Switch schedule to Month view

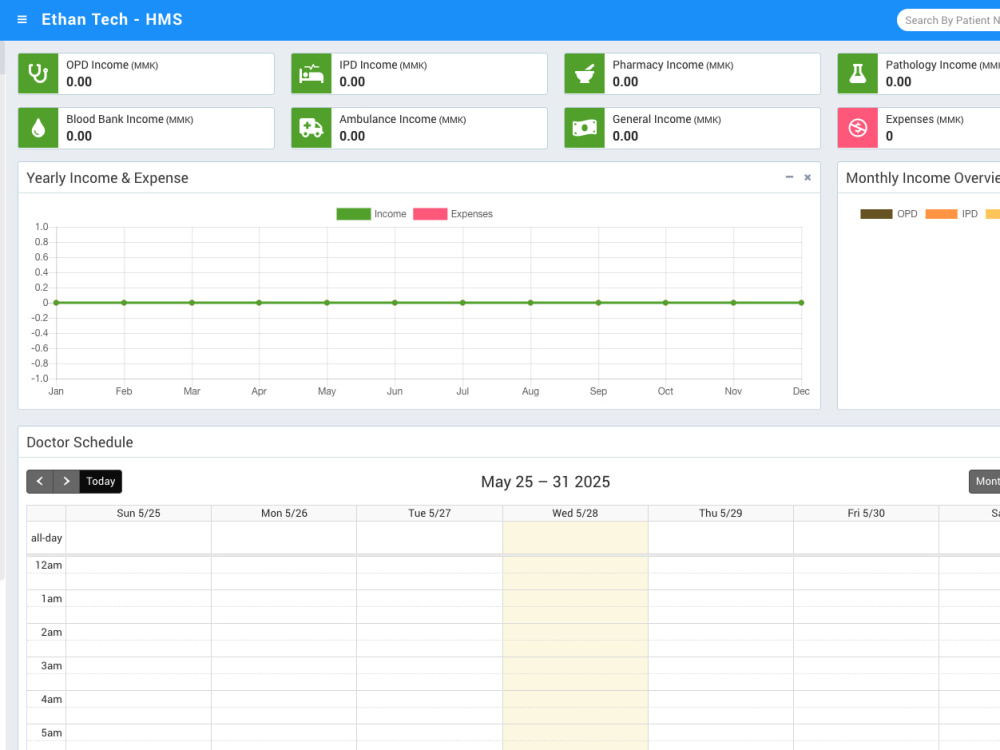985,482
